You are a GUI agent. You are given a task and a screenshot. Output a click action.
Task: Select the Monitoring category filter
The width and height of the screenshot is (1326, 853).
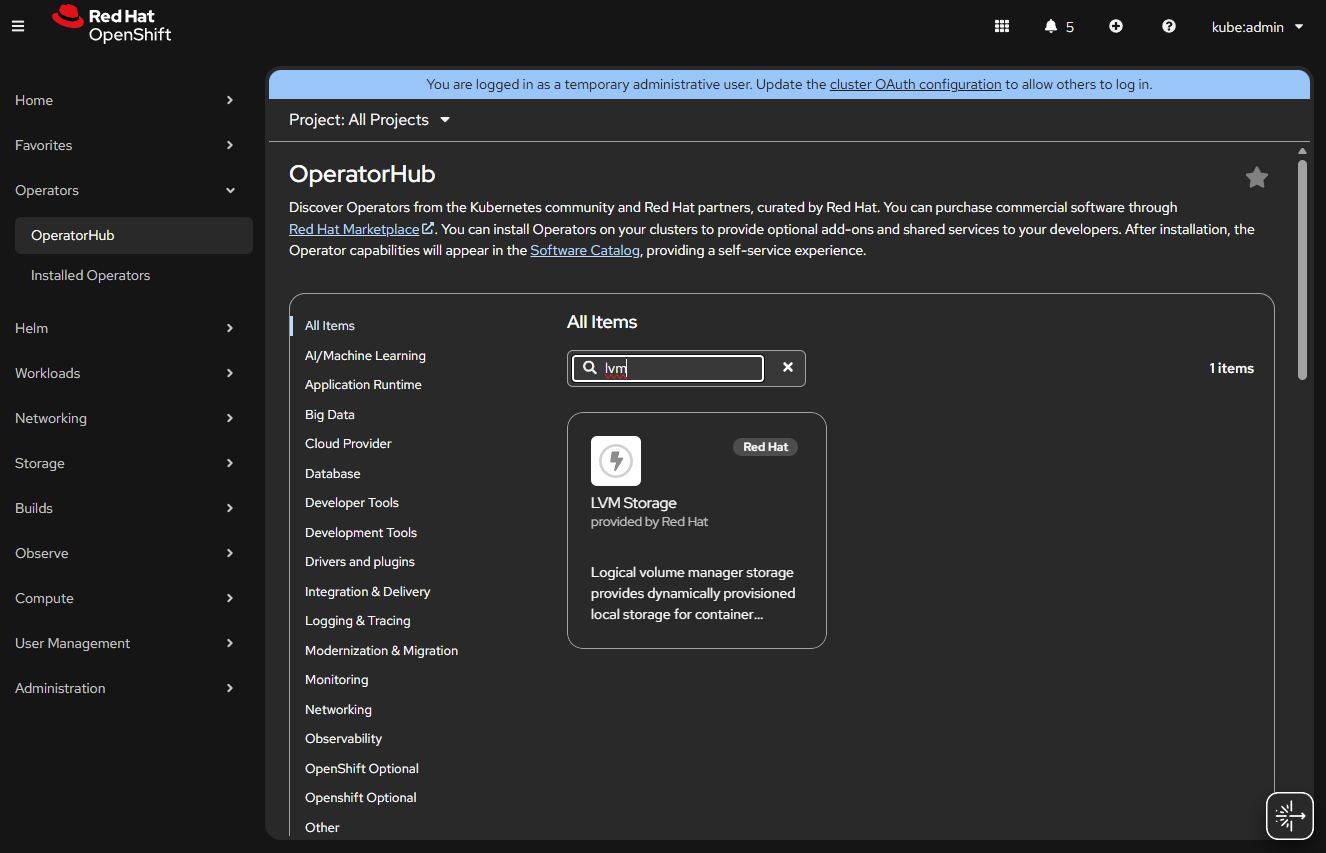click(336, 680)
